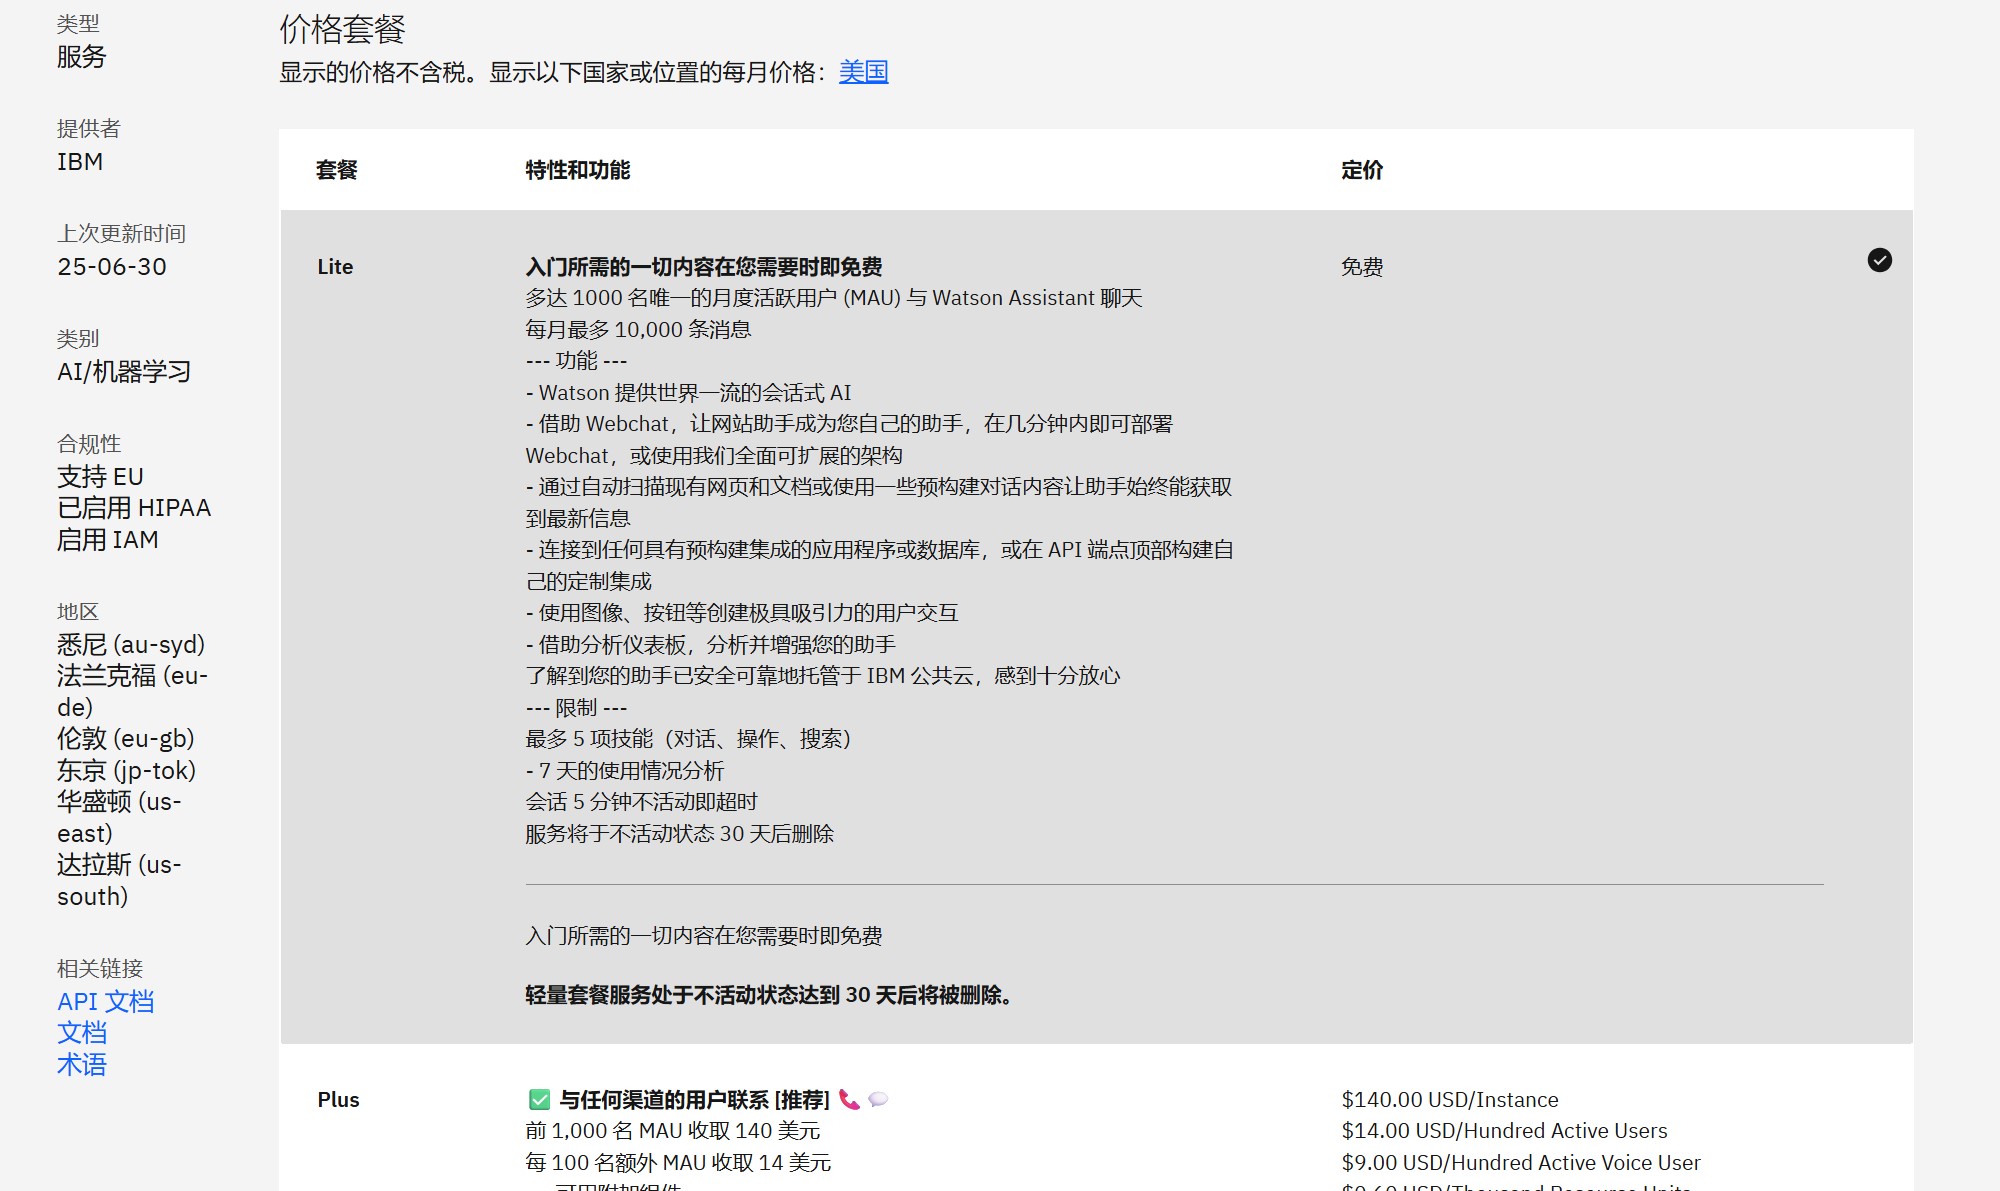Viewport: 2000px width, 1191px height.
Task: Click the IBM provider value
Action: 80,162
